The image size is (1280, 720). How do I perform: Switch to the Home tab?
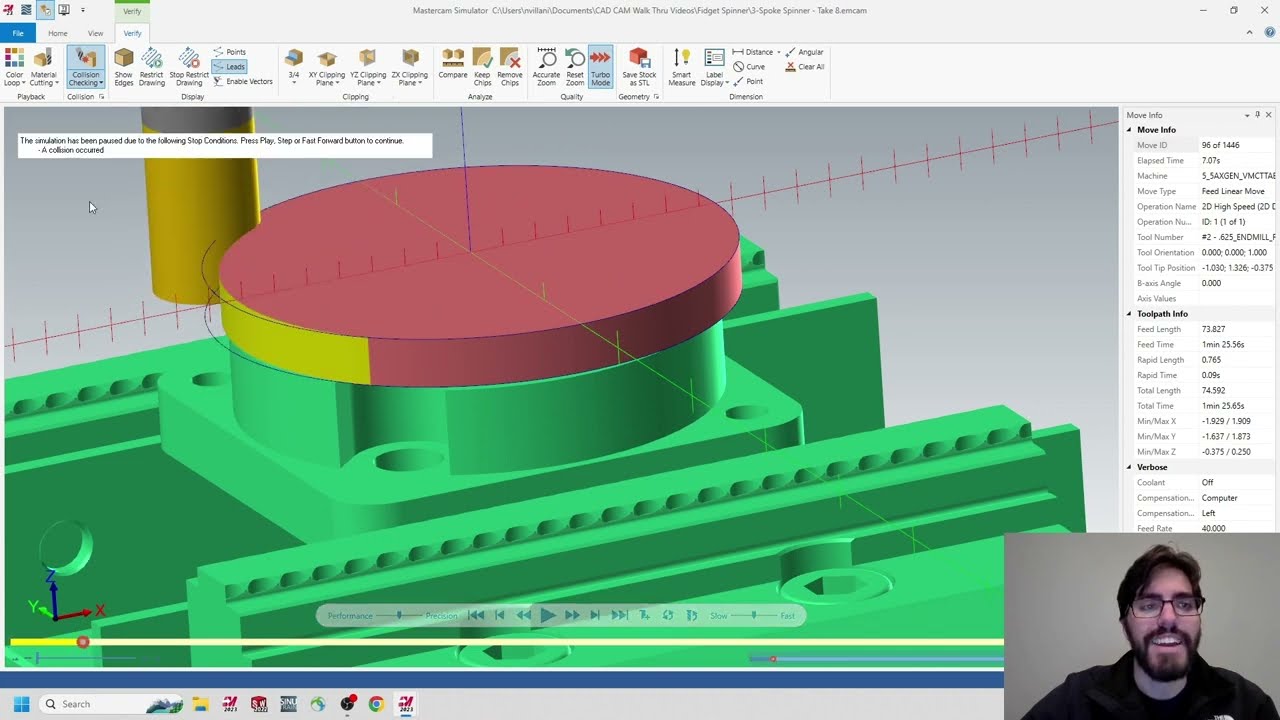pyautogui.click(x=58, y=33)
